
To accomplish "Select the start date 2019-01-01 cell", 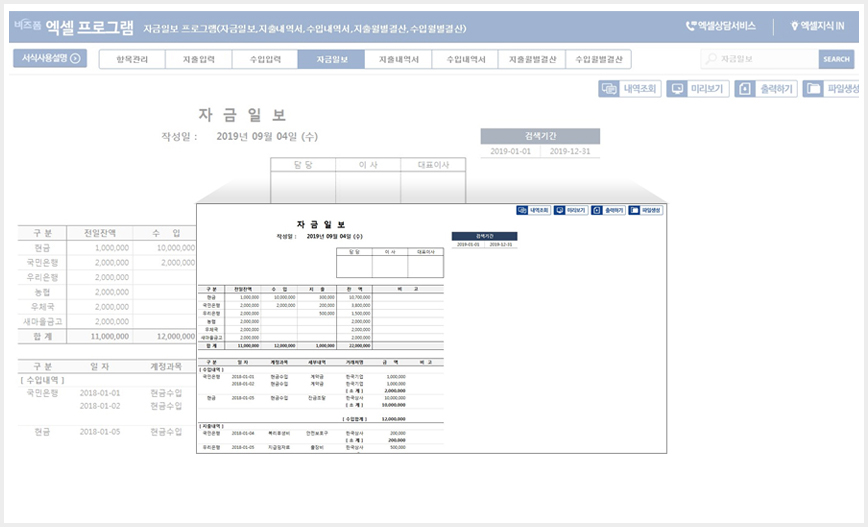I will (x=510, y=151).
